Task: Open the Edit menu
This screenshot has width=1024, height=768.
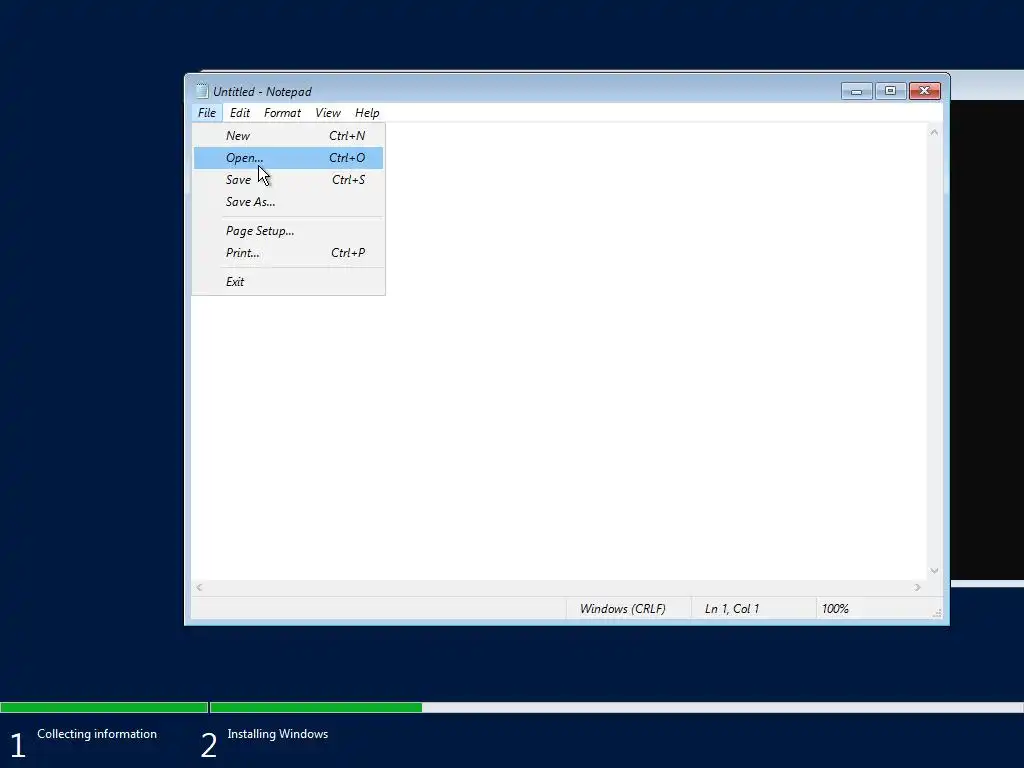Action: point(240,112)
